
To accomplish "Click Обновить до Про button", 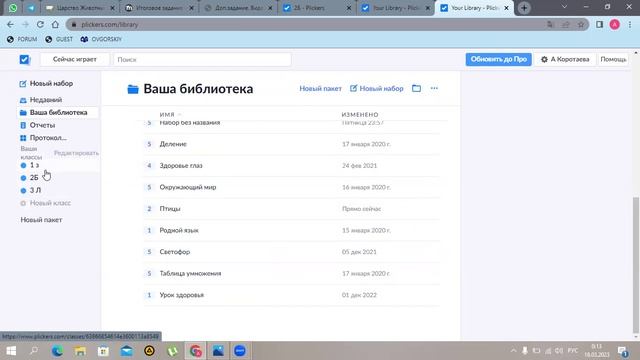I will click(498, 59).
